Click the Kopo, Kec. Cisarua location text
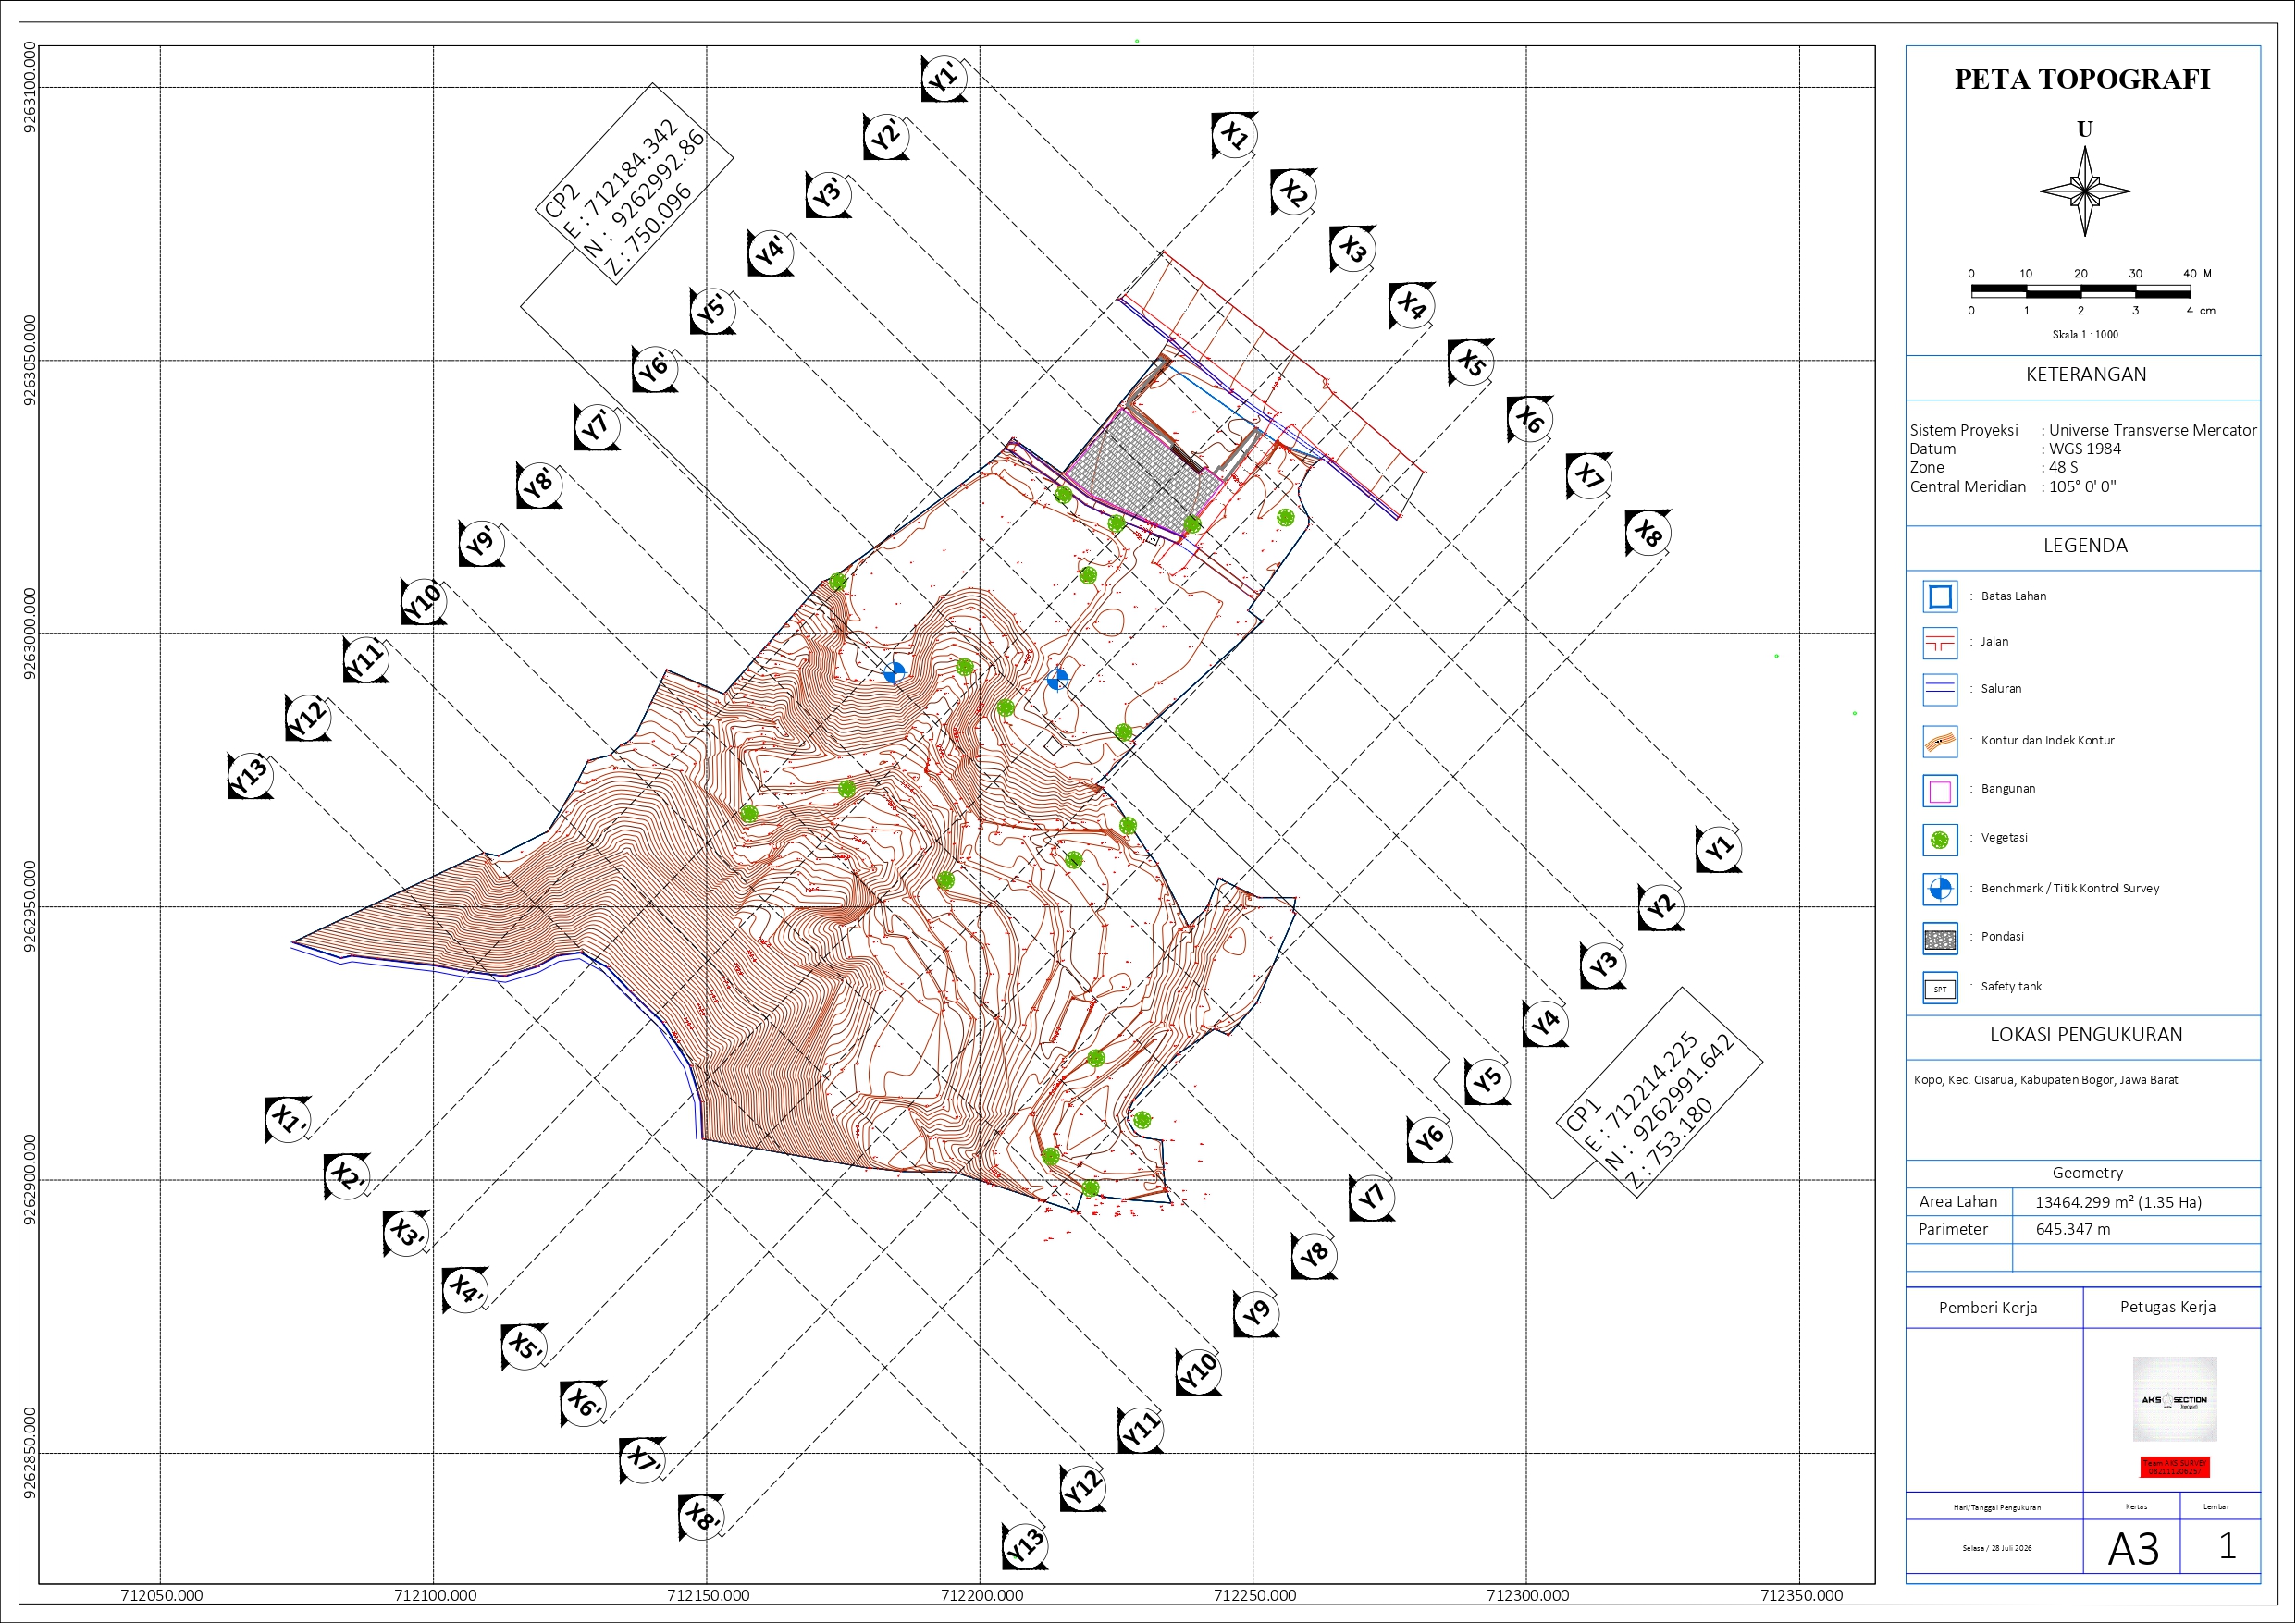Image resolution: width=2296 pixels, height=1623 pixels. click(x=2045, y=1080)
